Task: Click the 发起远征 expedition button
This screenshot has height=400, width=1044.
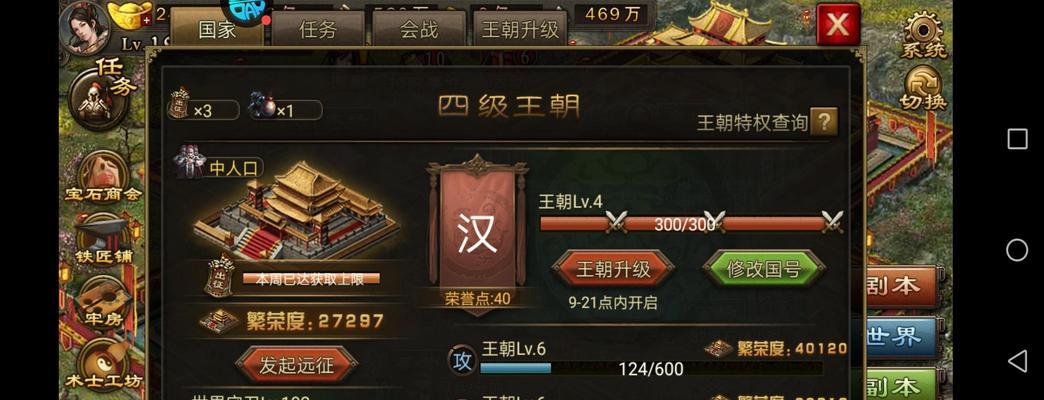Action: (x=296, y=365)
